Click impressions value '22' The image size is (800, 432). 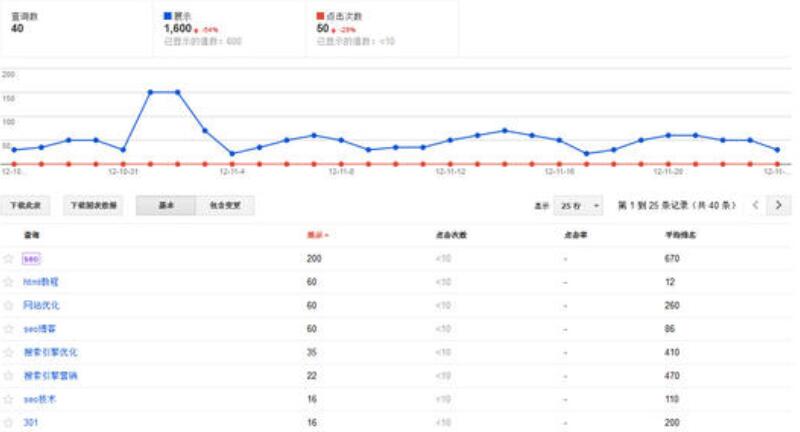coord(312,375)
